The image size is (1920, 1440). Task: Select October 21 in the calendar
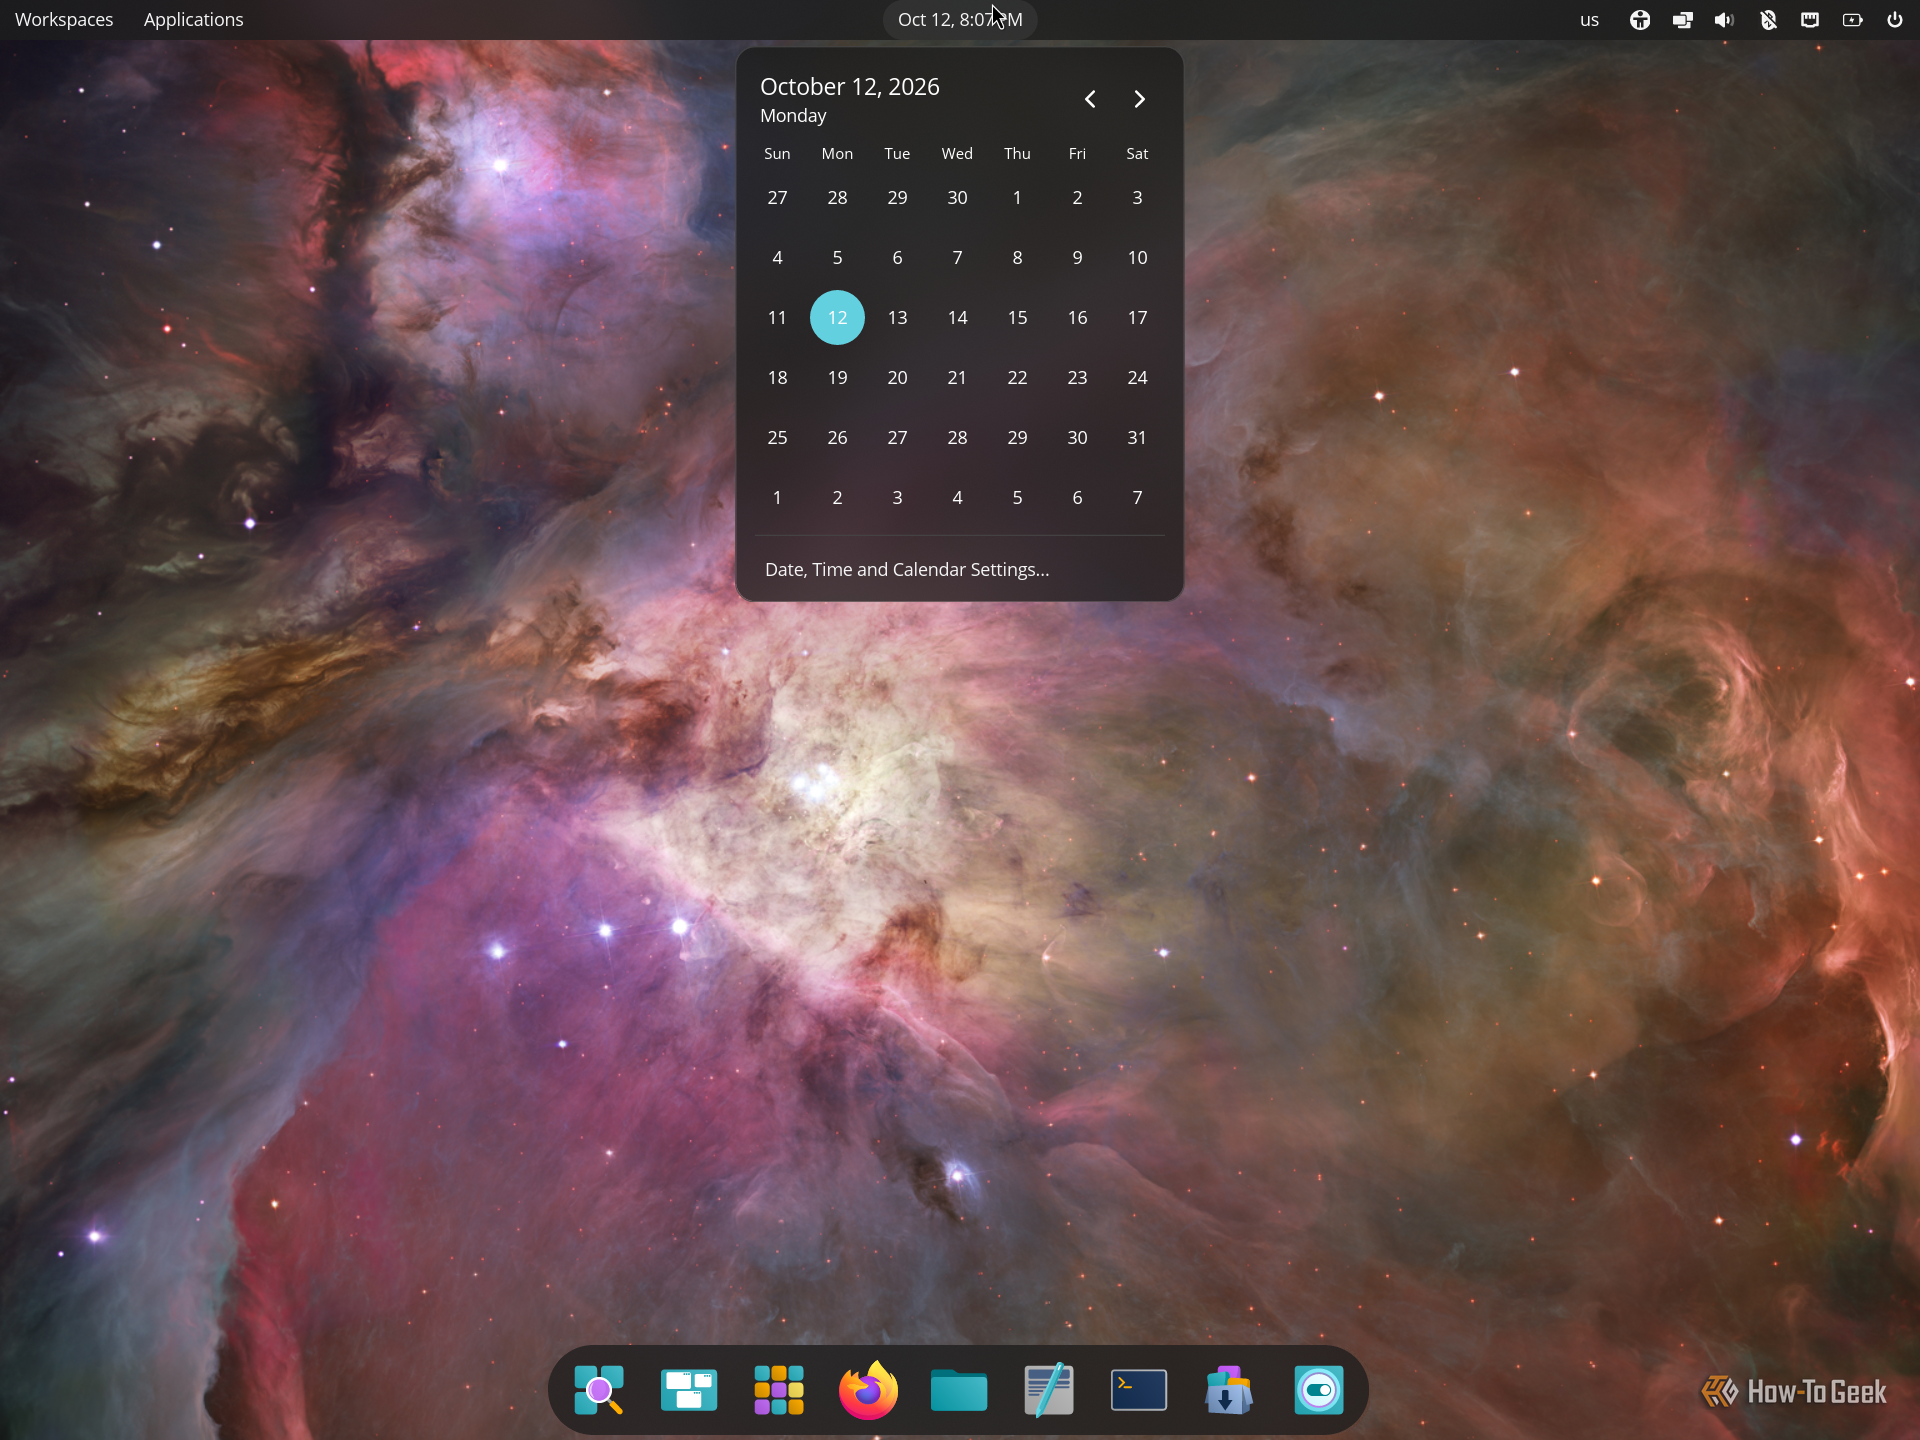[957, 377]
